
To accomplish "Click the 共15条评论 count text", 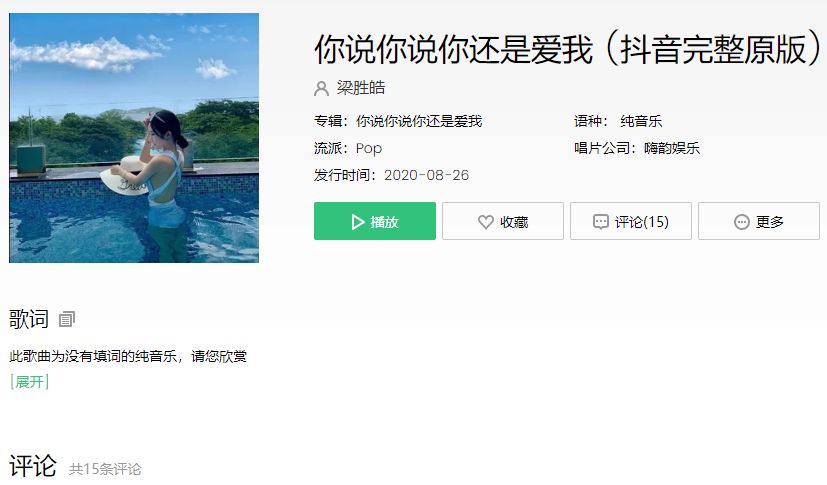I will (105, 469).
